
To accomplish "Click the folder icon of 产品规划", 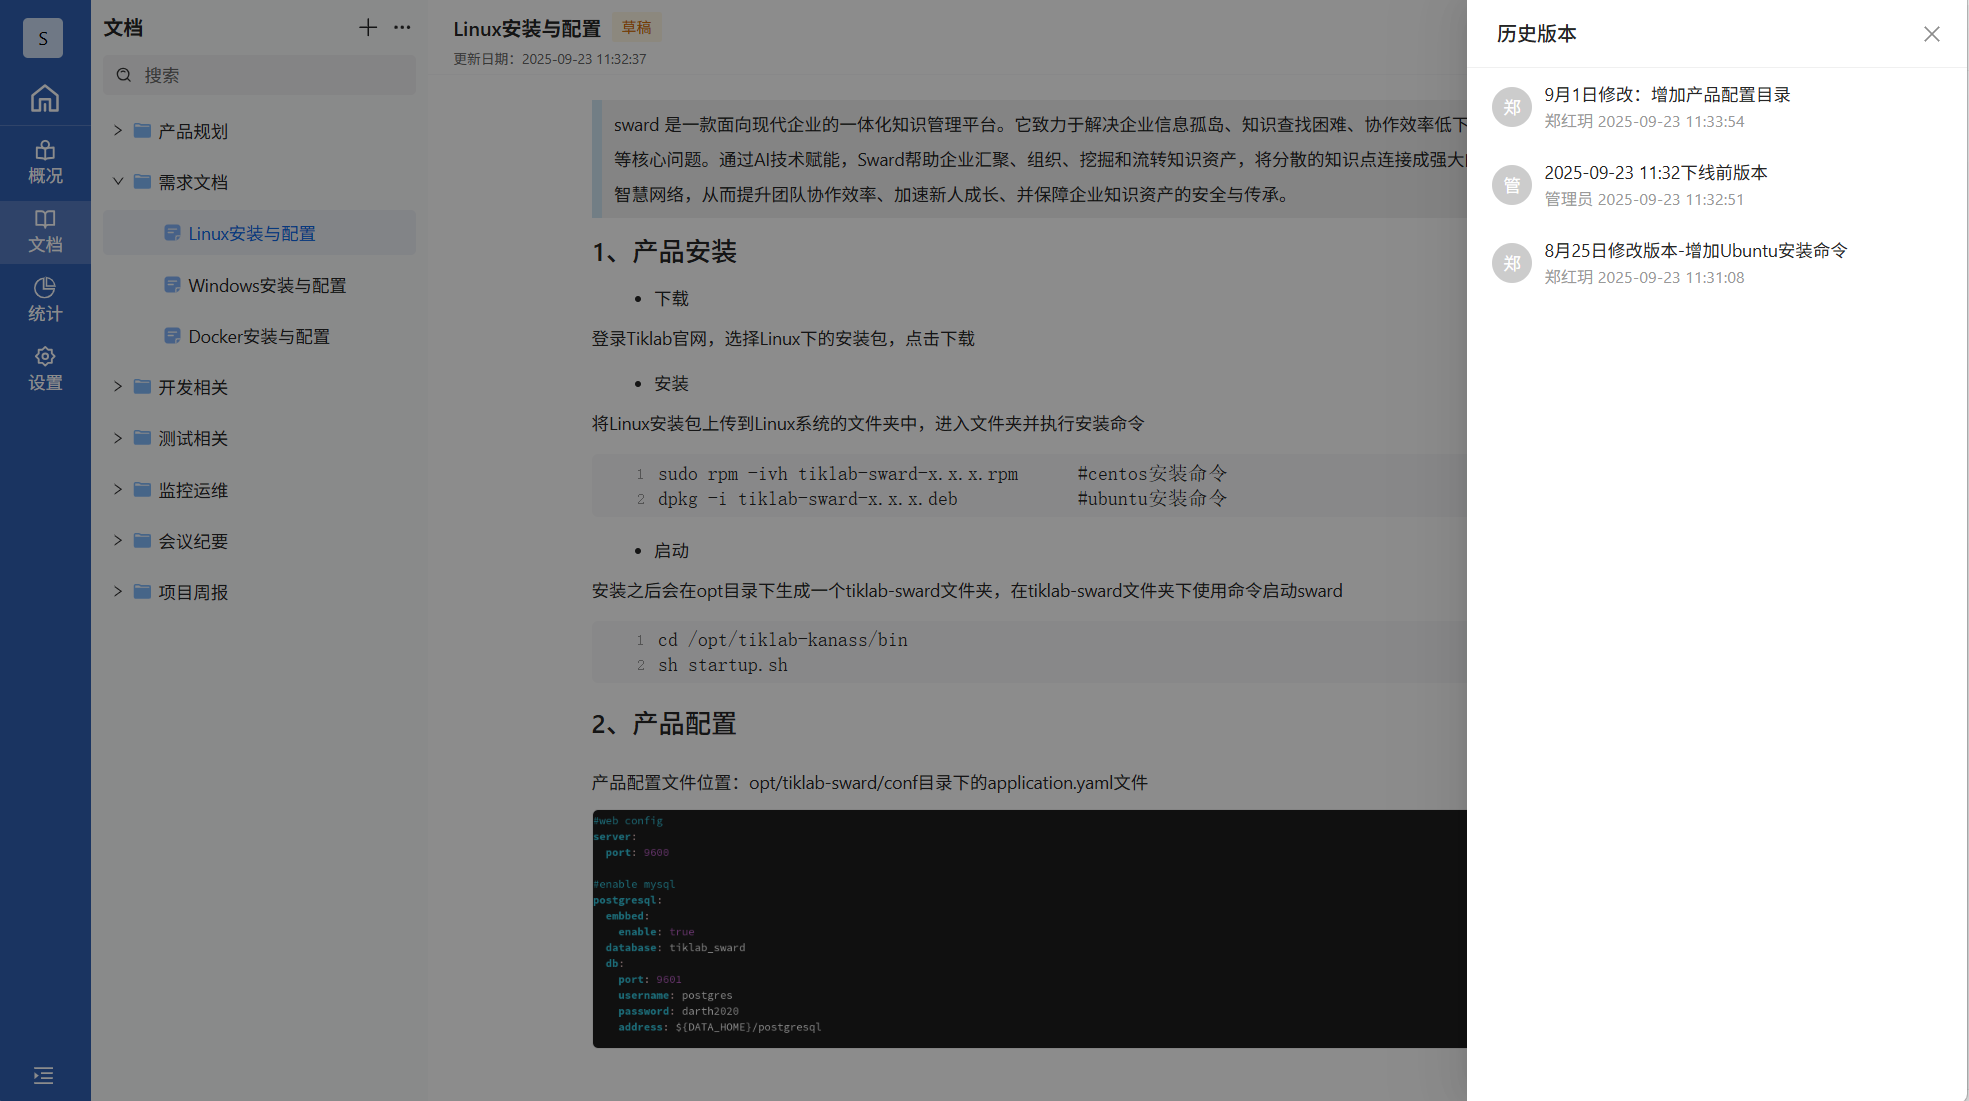I will click(142, 131).
